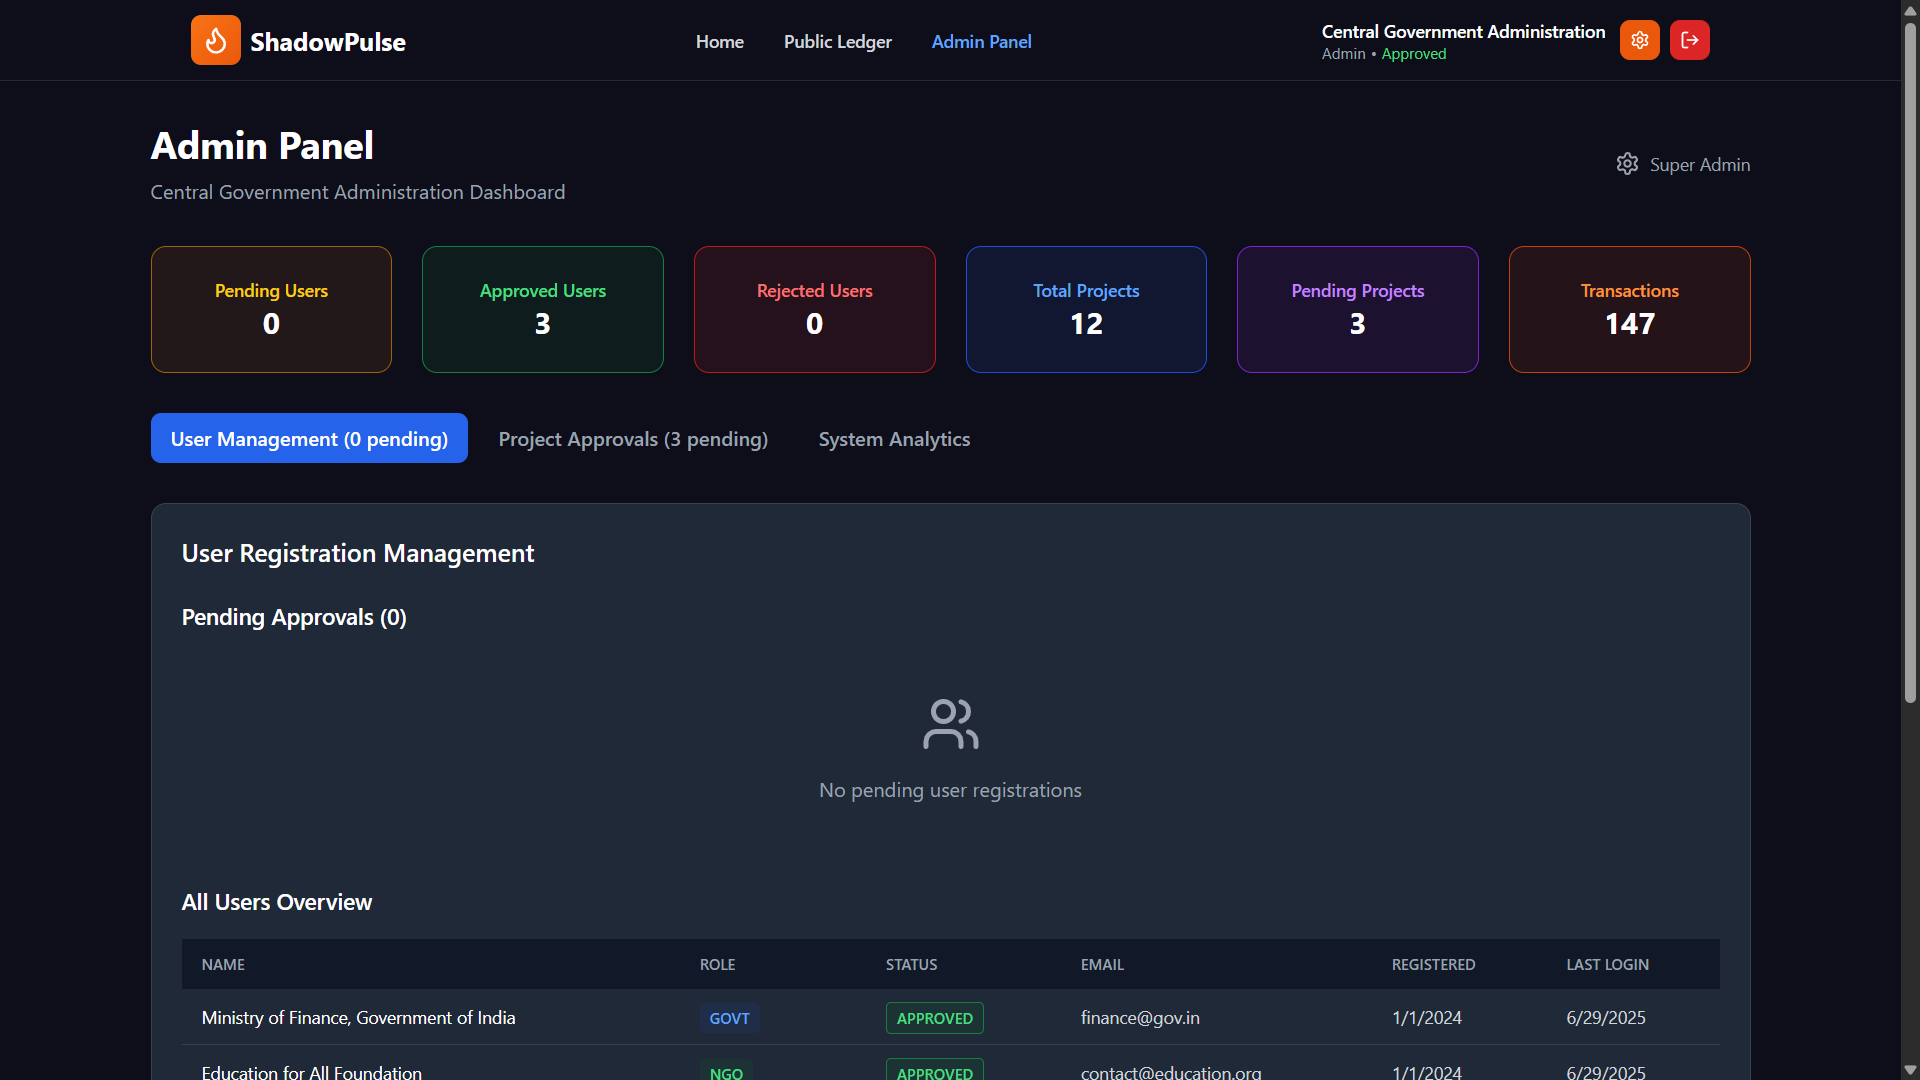Click the no-pending-users people icon

click(950, 724)
